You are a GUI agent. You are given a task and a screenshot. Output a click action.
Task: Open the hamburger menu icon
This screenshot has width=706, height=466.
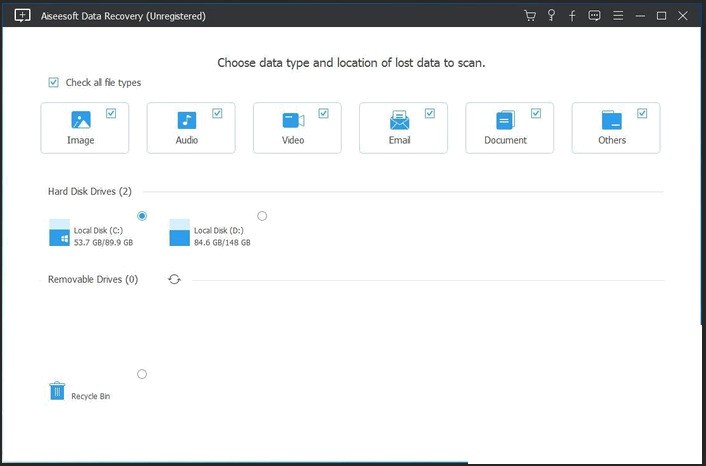click(x=618, y=16)
